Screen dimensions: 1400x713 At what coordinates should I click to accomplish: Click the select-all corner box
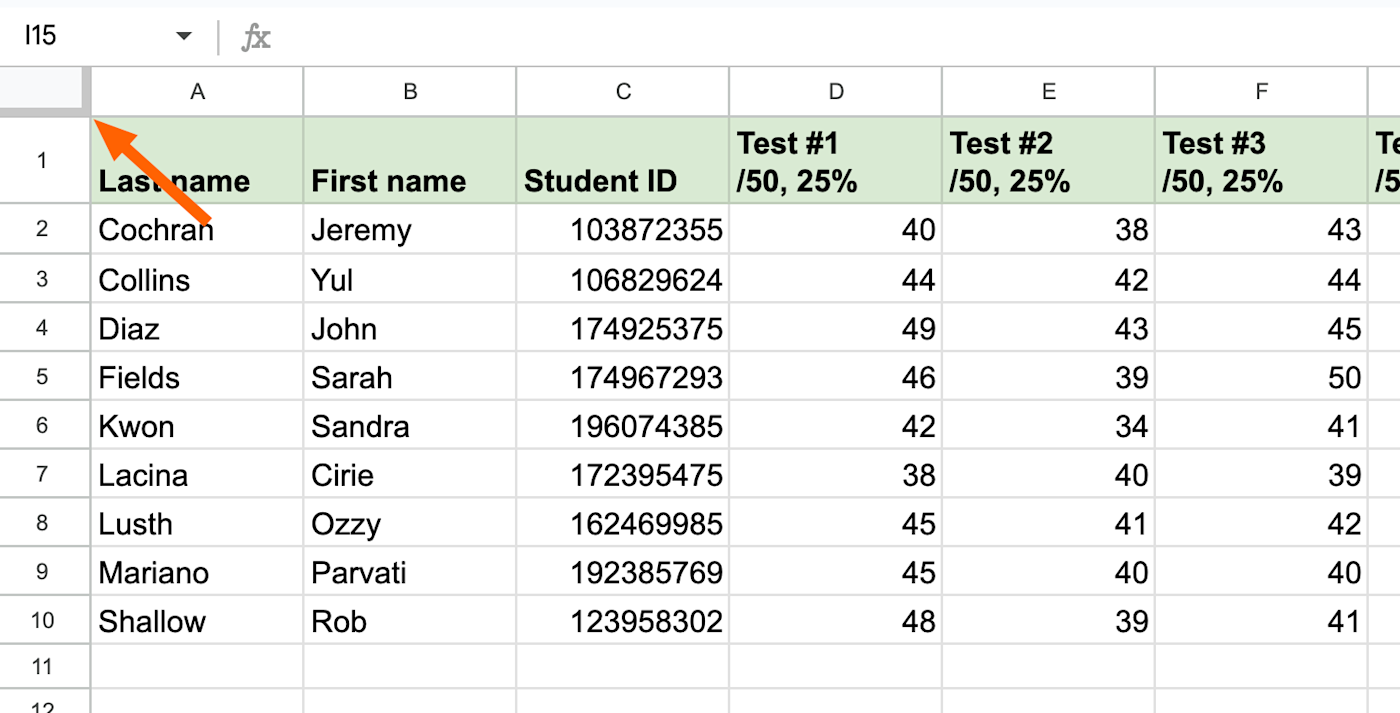coord(42,91)
